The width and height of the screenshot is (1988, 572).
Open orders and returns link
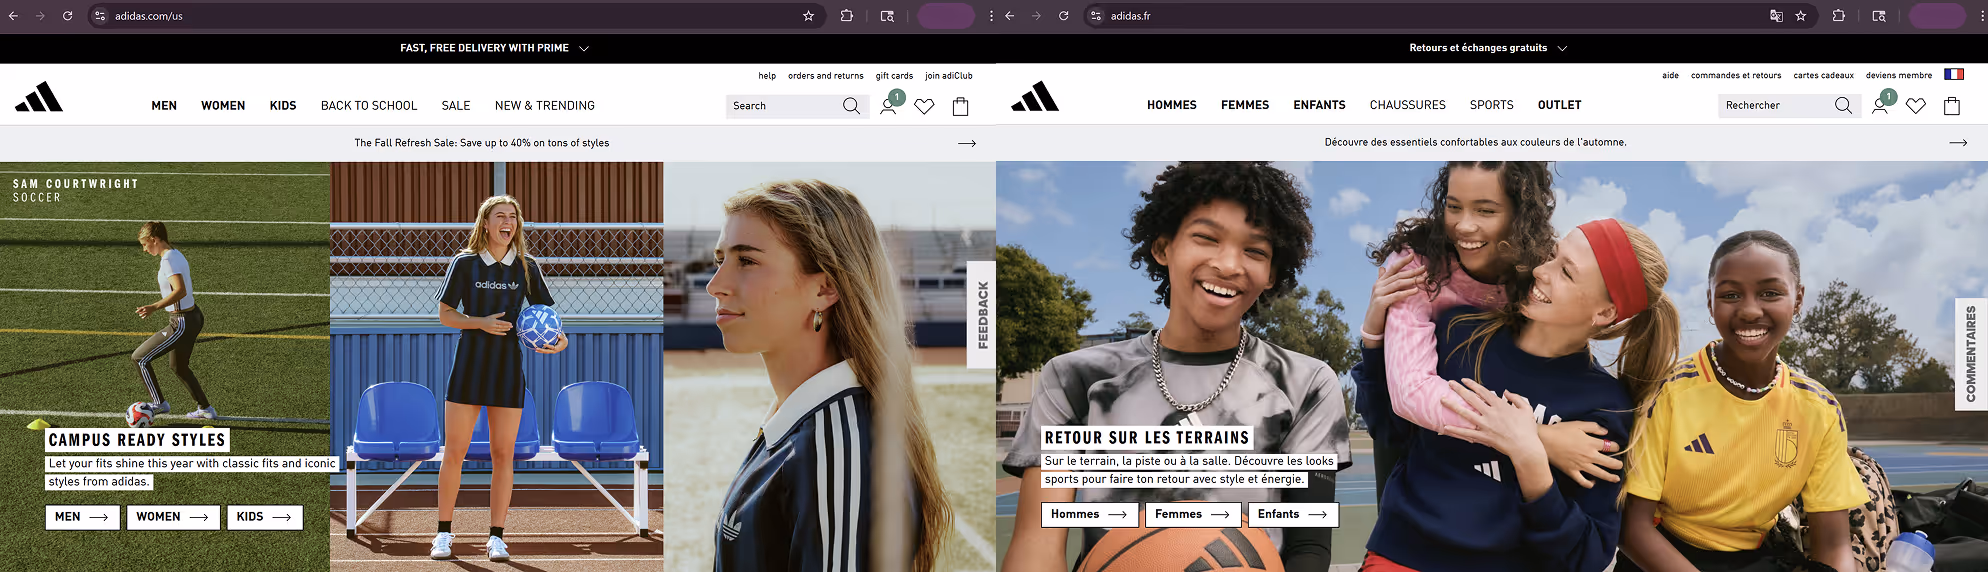[x=826, y=76]
